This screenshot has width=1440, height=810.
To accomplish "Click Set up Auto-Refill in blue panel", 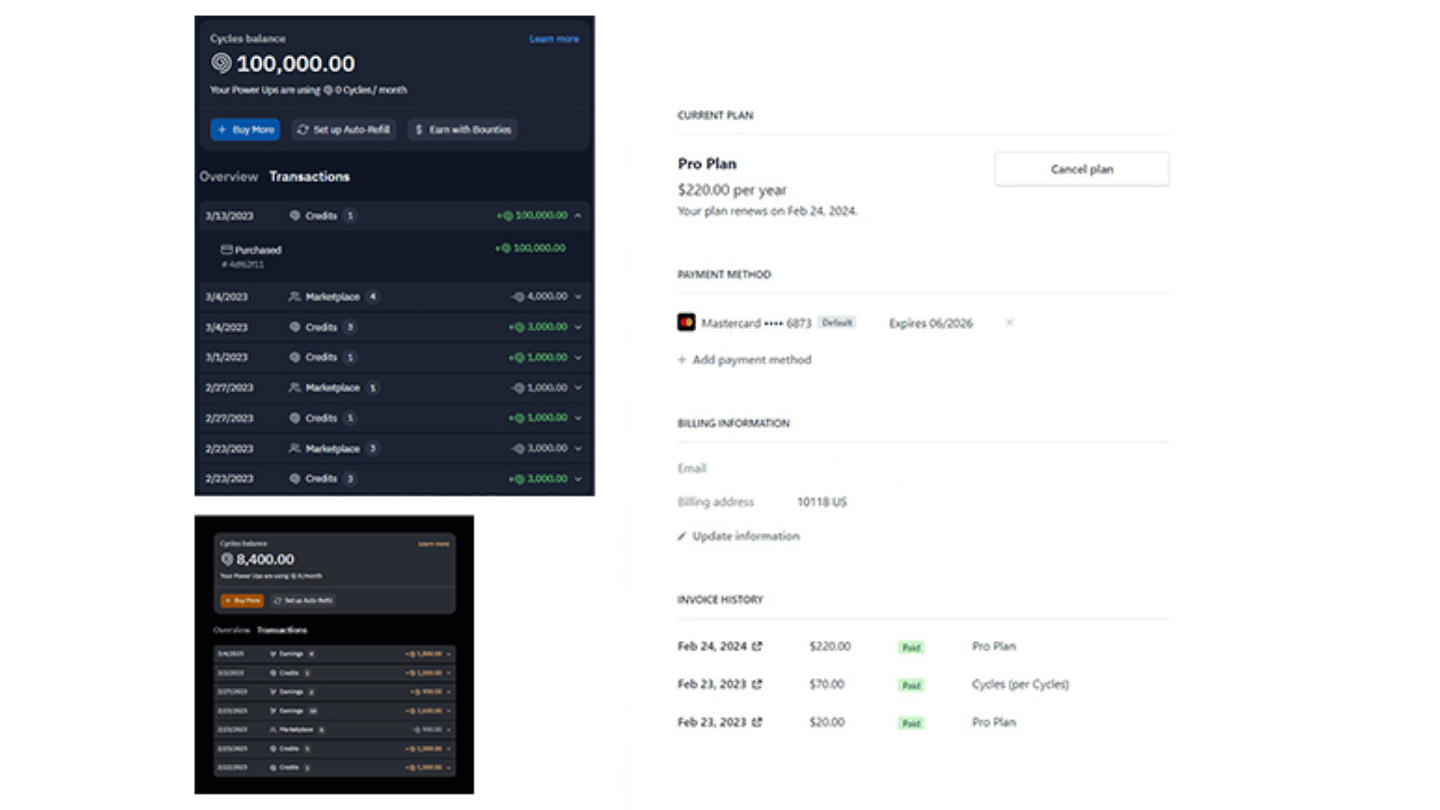I will [344, 130].
